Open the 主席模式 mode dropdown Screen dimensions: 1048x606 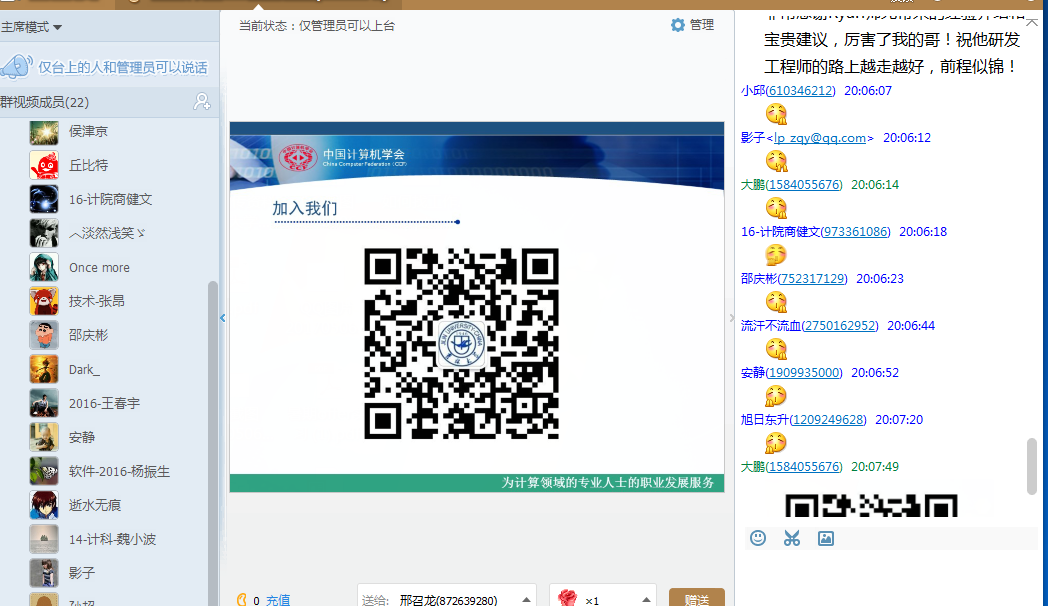[x=31, y=27]
